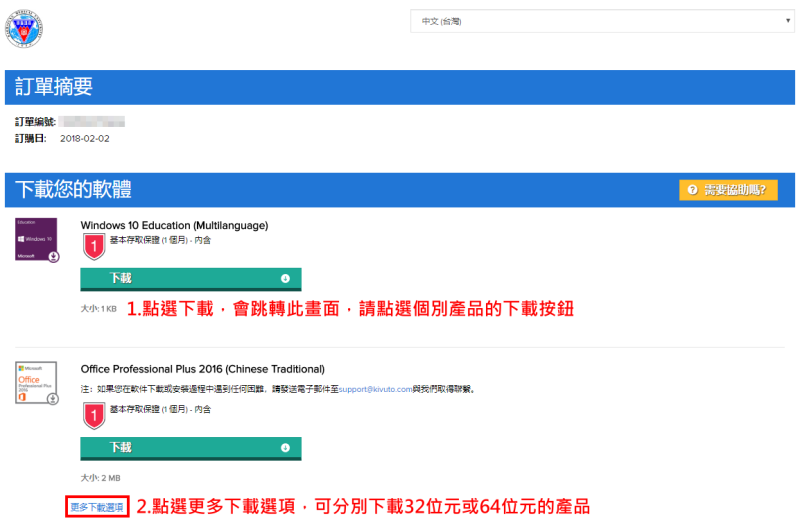Download Office Professional Plus 2016 with 下載 button

point(191,449)
